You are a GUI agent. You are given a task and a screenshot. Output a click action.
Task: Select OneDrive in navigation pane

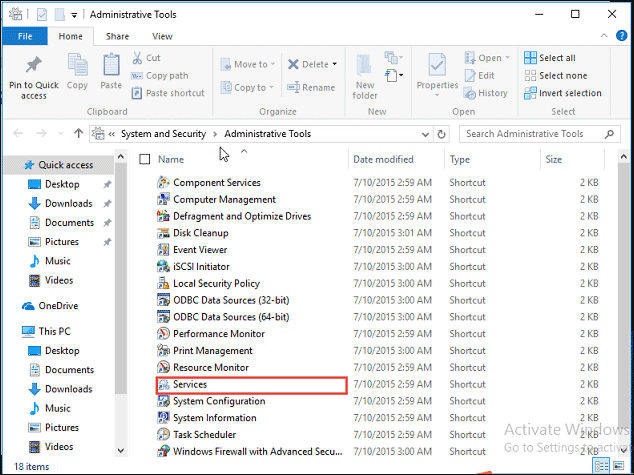58,306
